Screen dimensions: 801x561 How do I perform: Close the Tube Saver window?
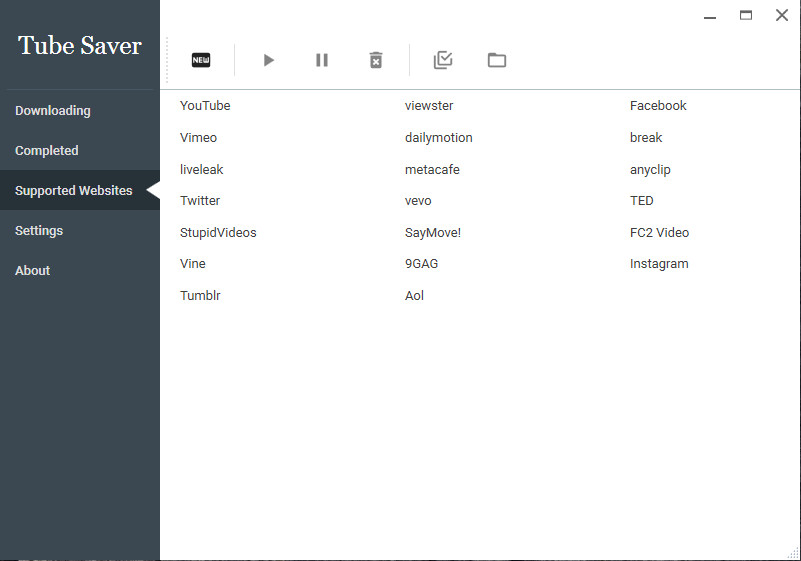(782, 15)
